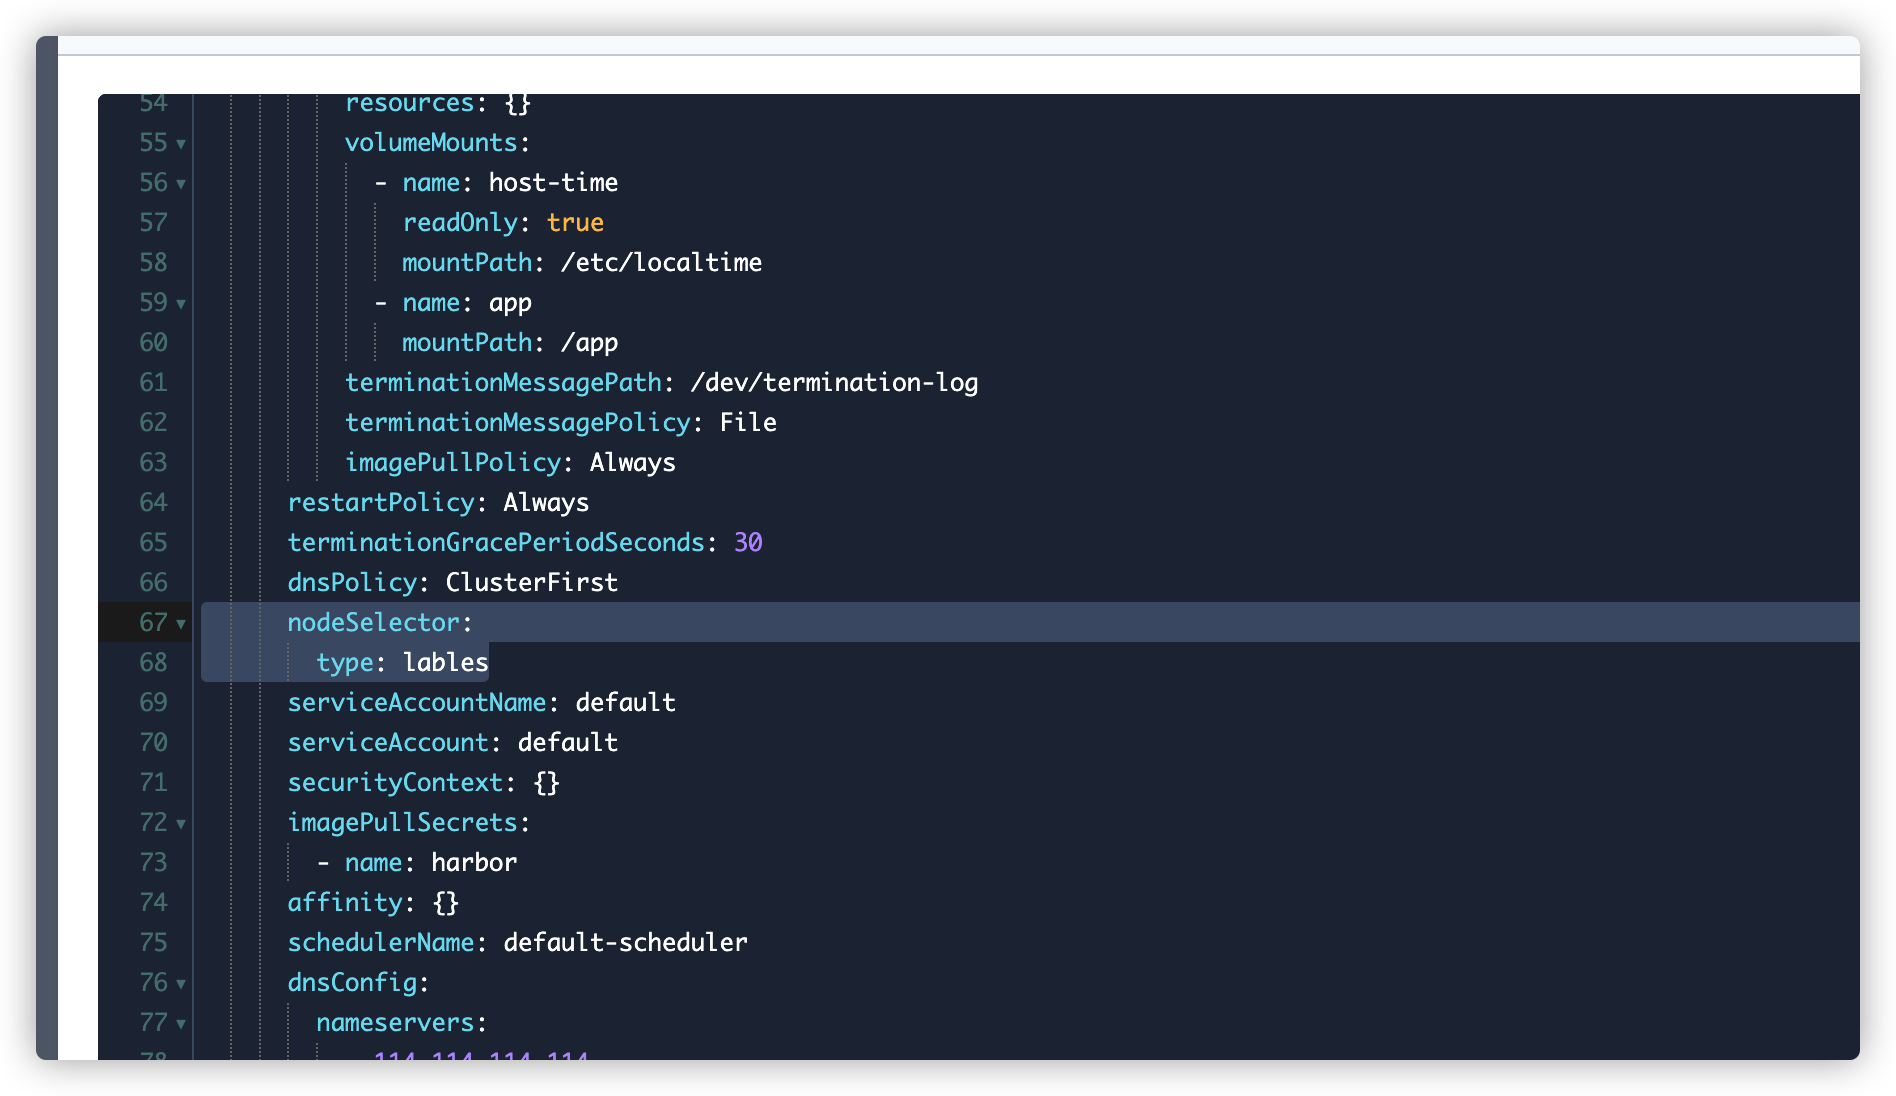The width and height of the screenshot is (1896, 1096).
Task: Click restartPolicy key
Action: 381,503
